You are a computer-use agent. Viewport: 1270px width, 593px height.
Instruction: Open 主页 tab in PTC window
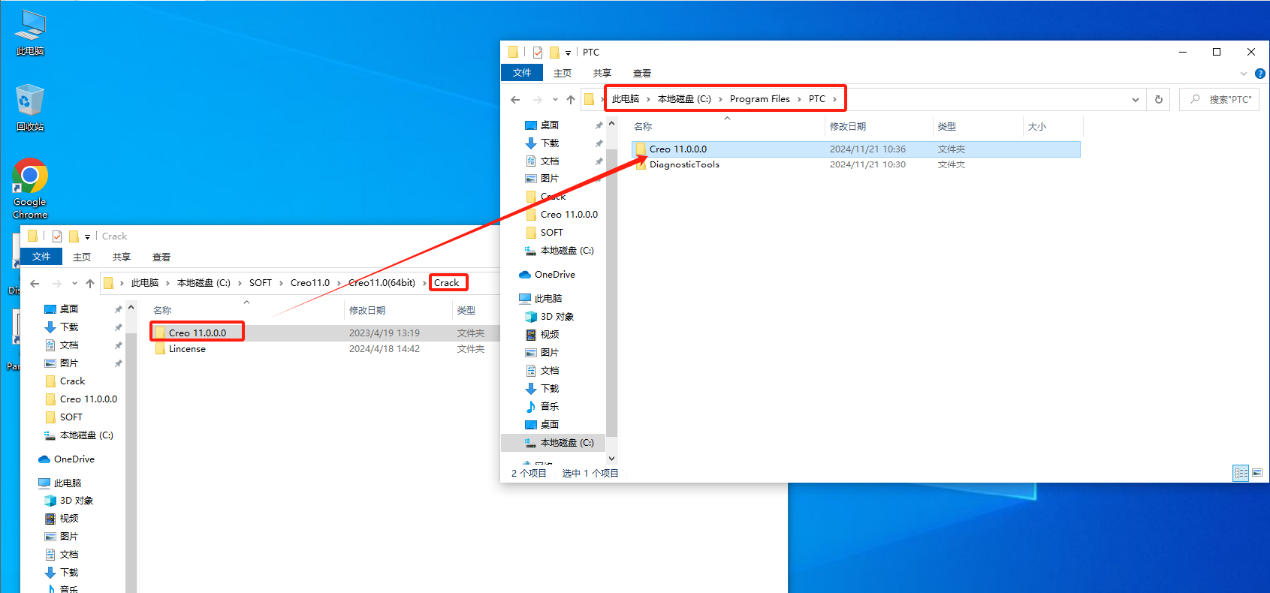pos(563,73)
